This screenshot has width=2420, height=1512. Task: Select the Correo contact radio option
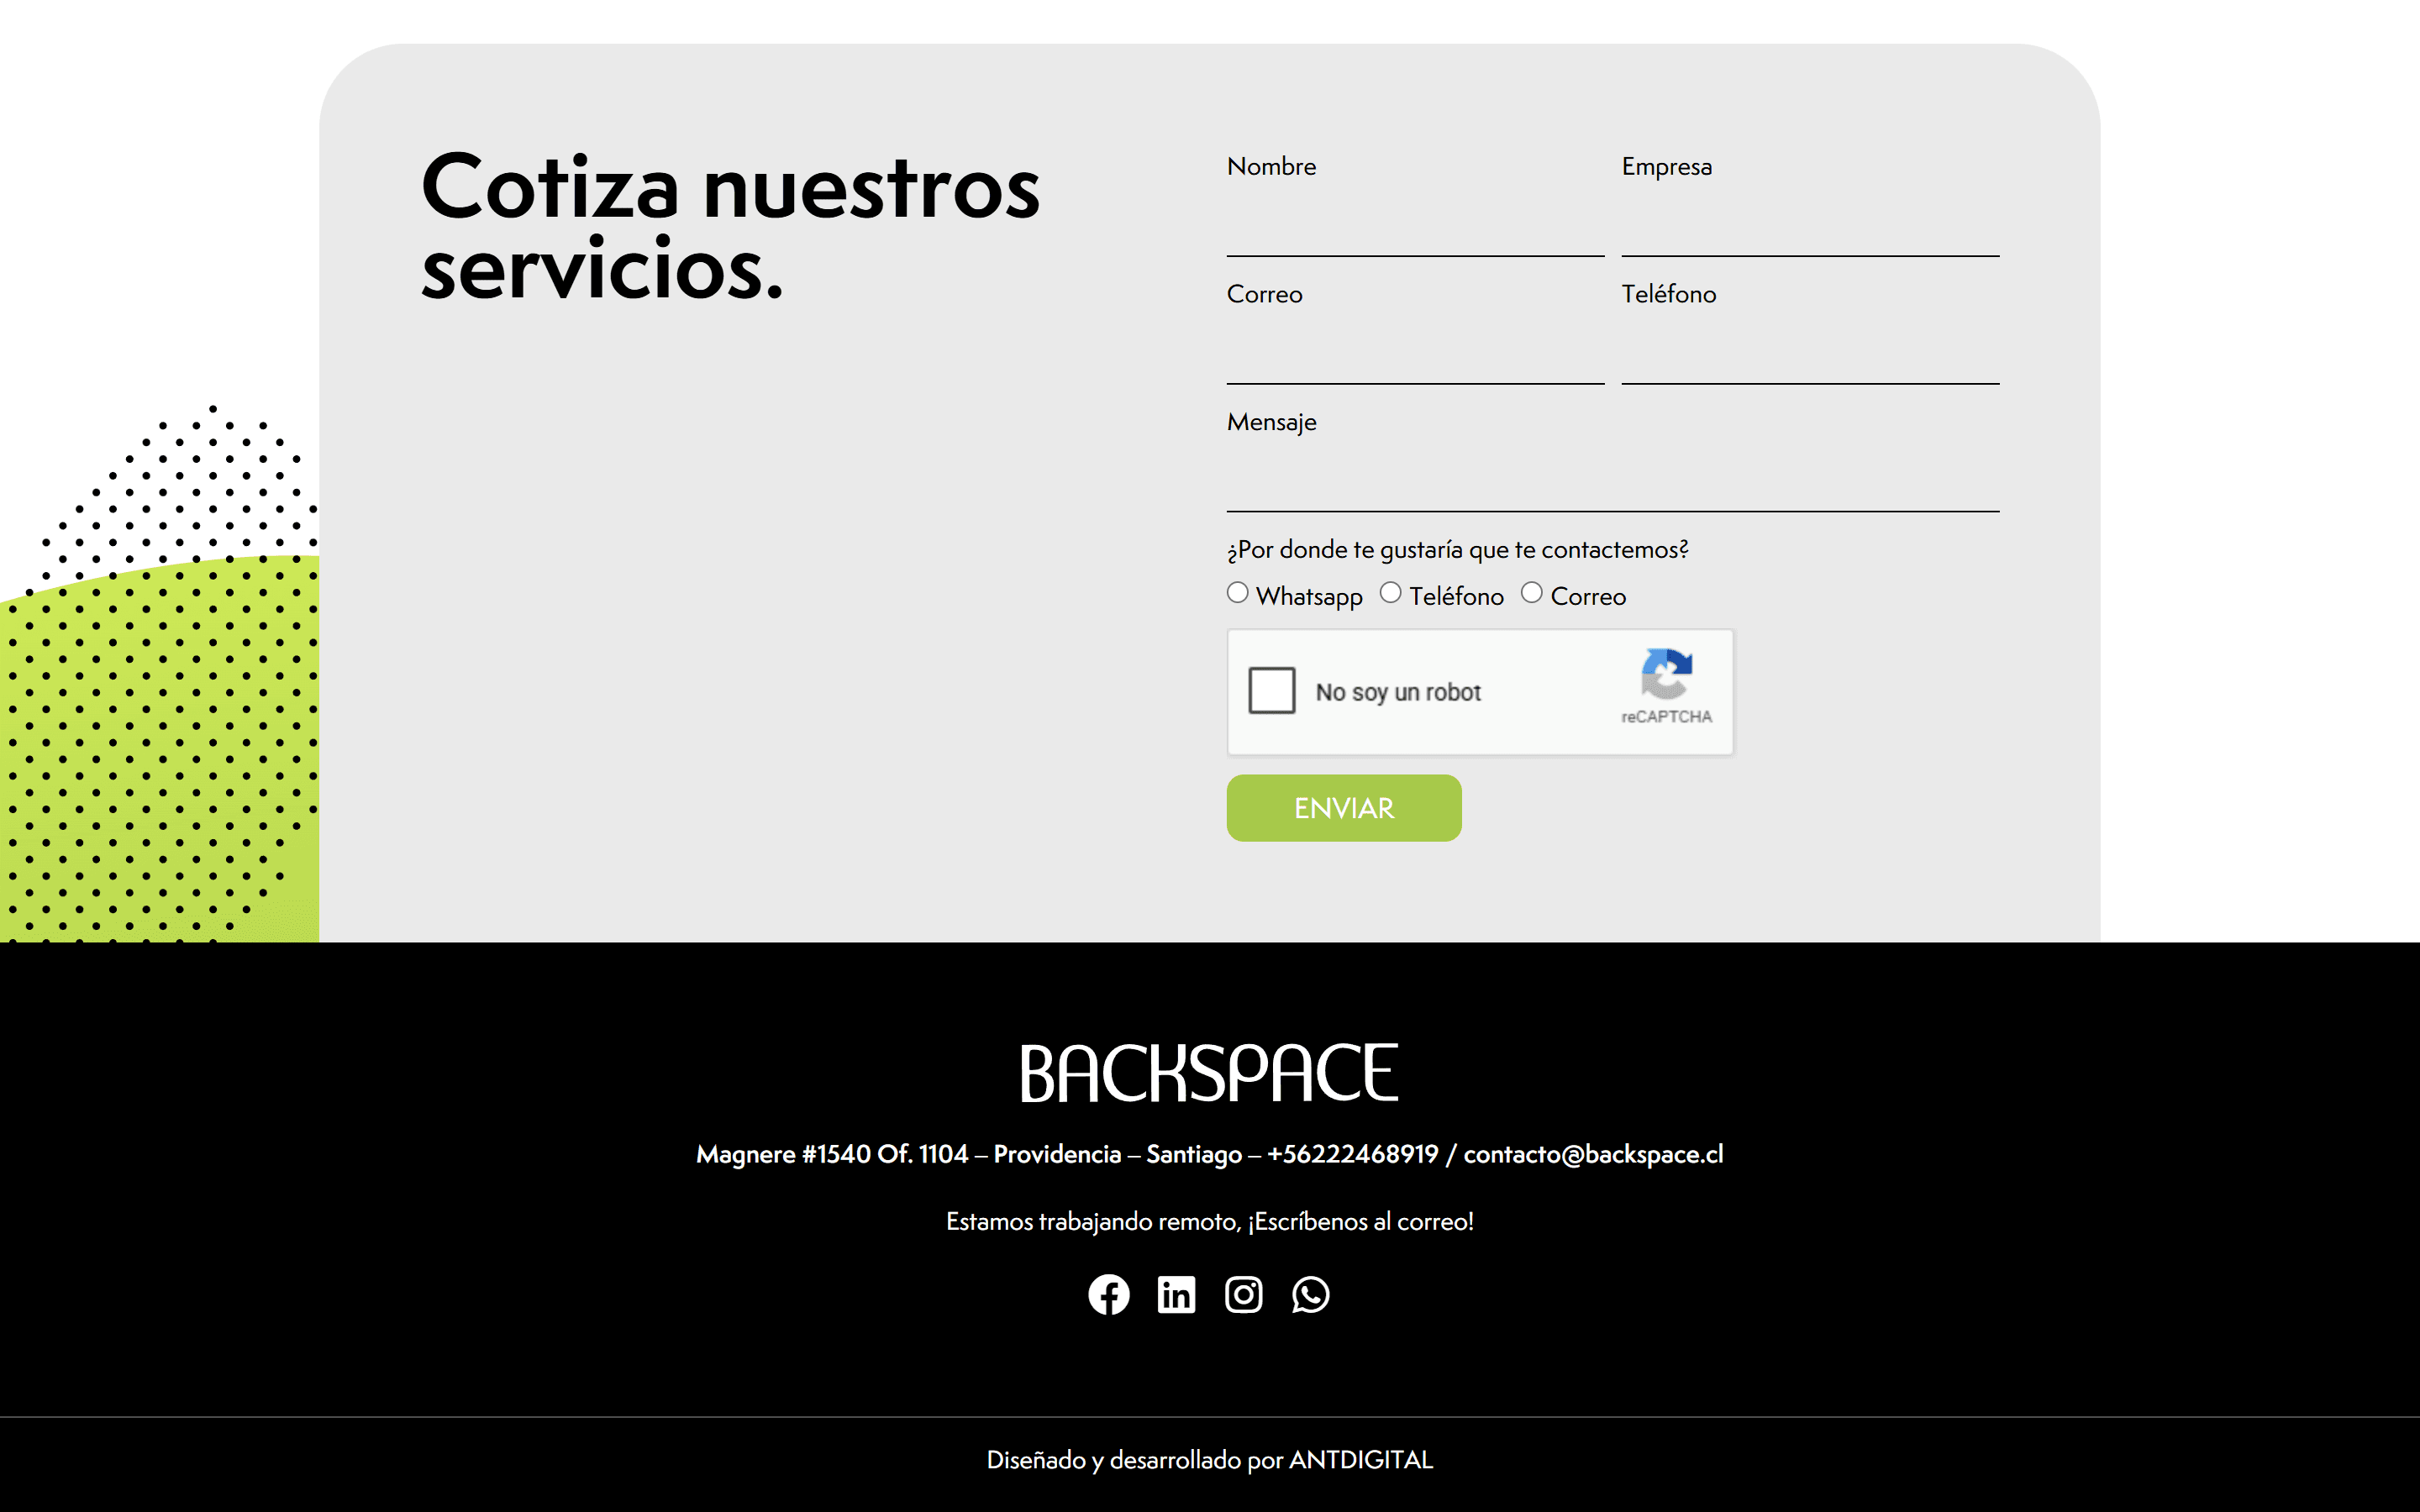tap(1531, 593)
